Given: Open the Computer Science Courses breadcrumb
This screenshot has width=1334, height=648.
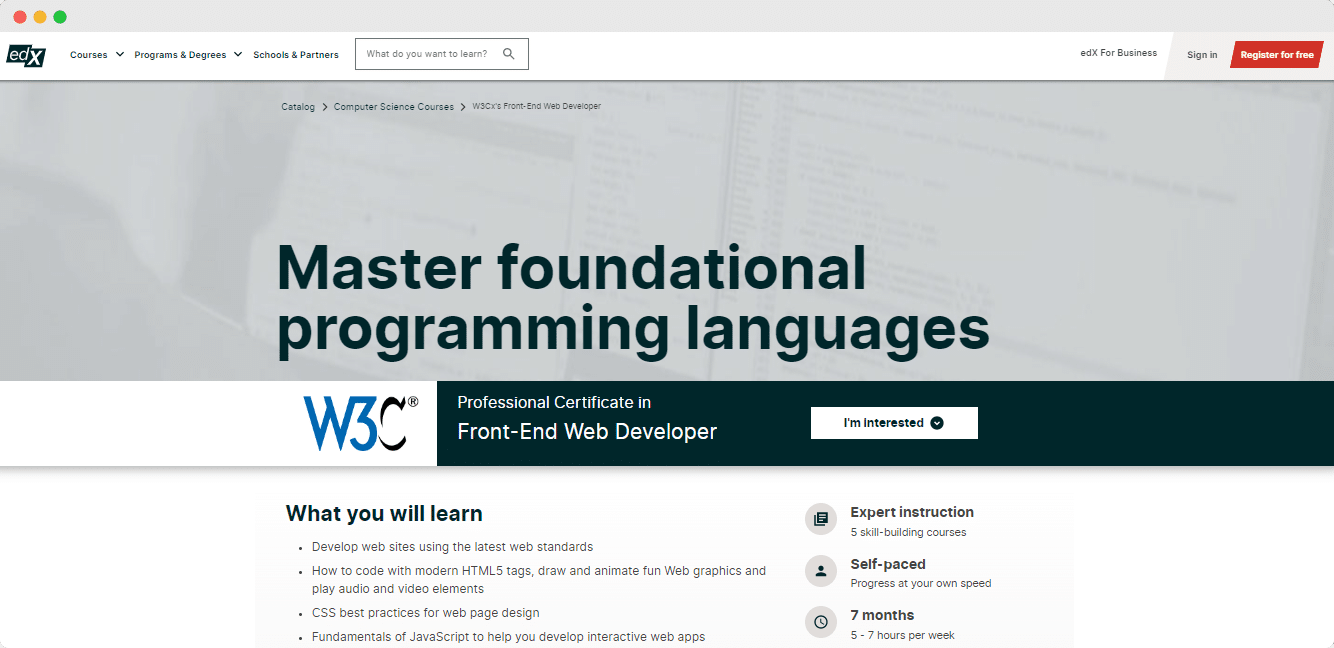Looking at the screenshot, I should click(394, 107).
